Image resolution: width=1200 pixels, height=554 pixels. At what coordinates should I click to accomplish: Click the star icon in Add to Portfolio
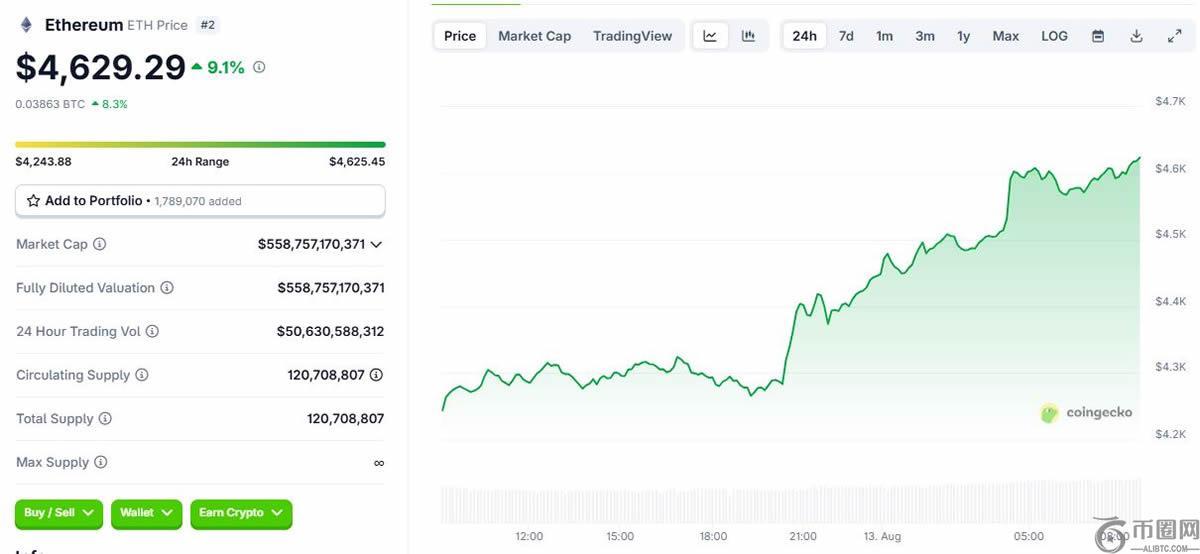tap(33, 201)
